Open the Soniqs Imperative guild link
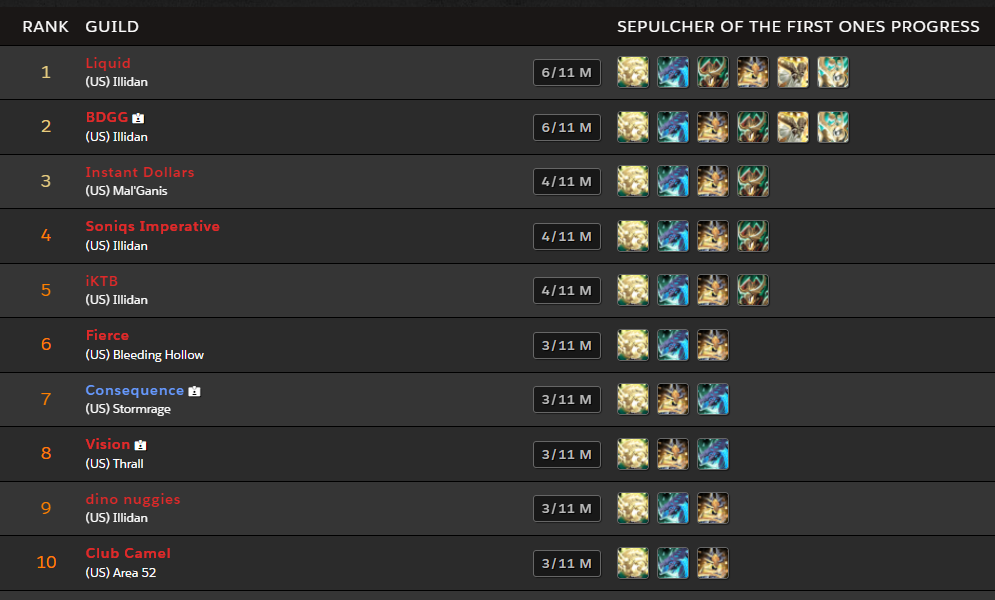995x600 pixels. click(152, 226)
